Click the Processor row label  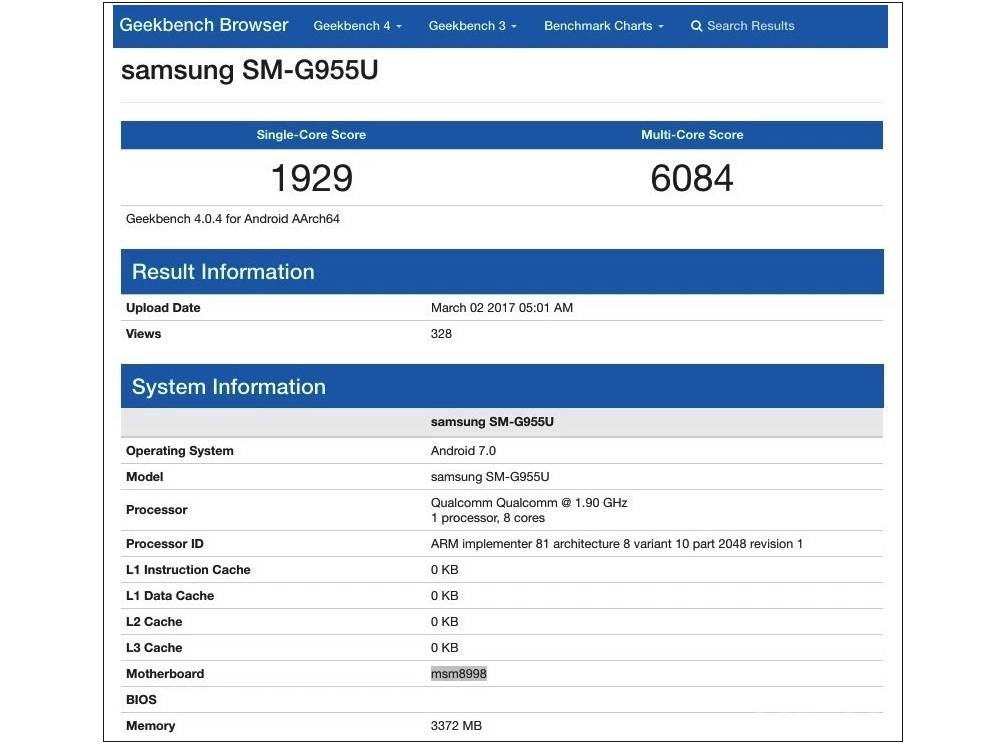pyautogui.click(x=157, y=510)
